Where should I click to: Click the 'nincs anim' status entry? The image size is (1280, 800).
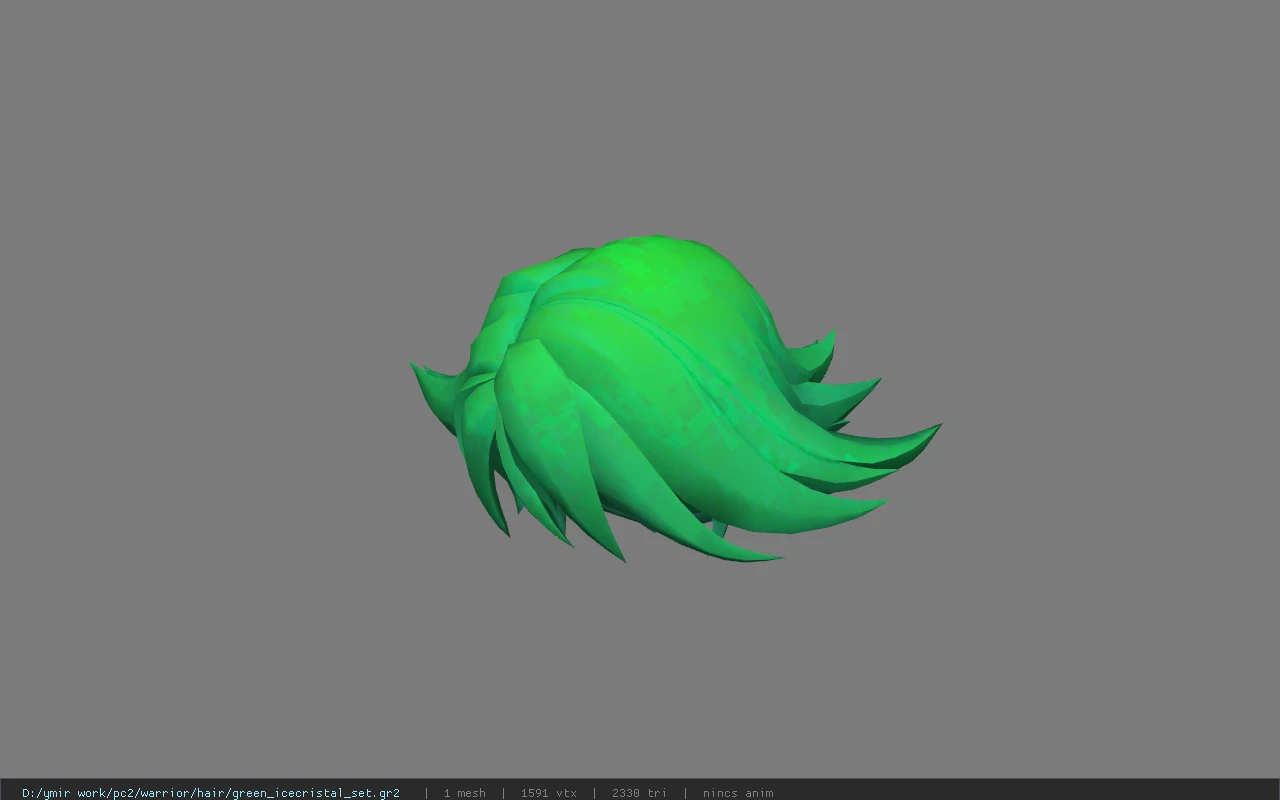pos(738,793)
